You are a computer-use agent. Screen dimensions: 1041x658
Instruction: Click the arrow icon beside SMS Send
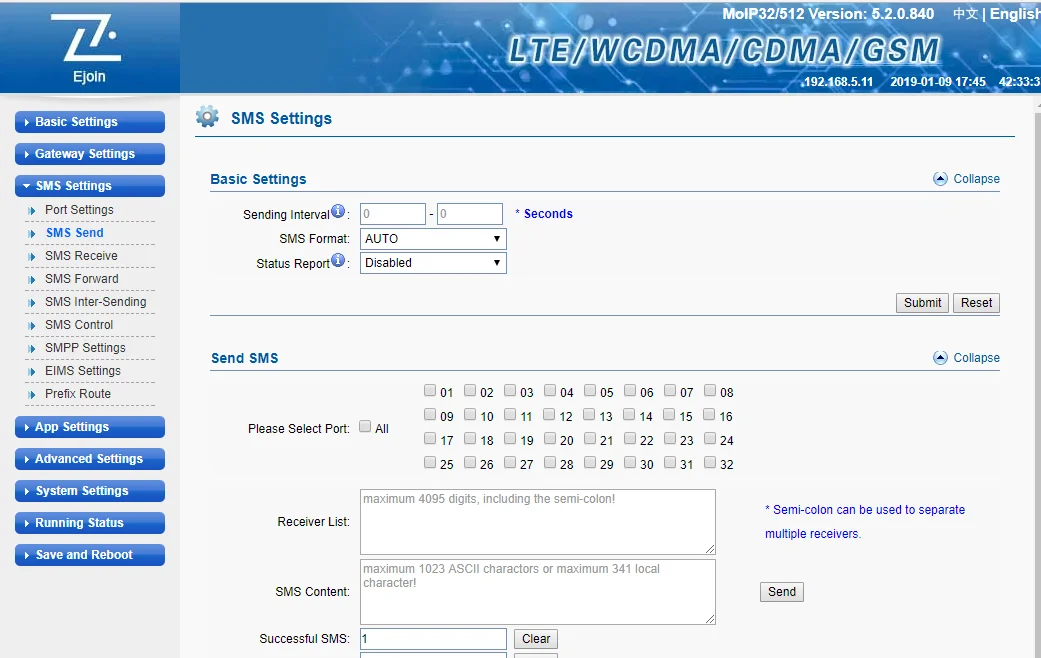click(x=32, y=234)
